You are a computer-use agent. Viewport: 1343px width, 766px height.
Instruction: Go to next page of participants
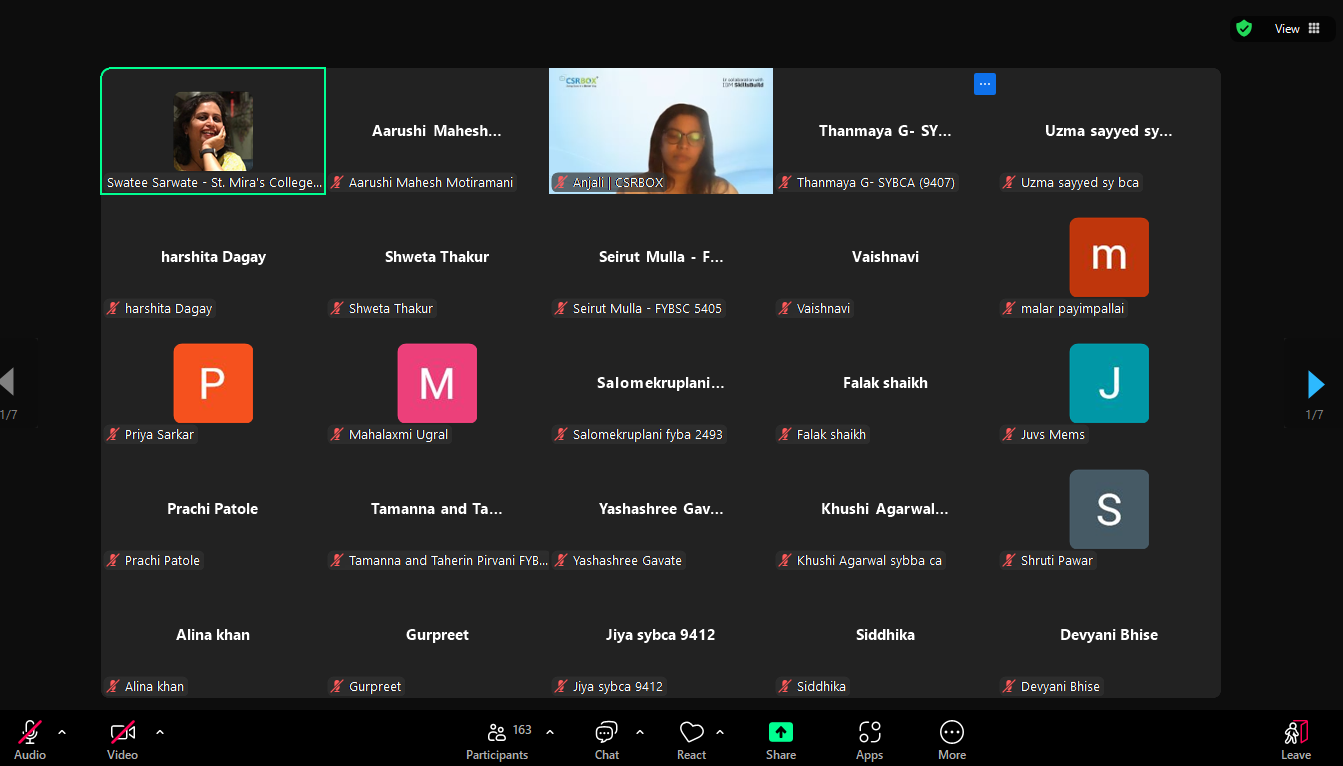coord(1316,384)
